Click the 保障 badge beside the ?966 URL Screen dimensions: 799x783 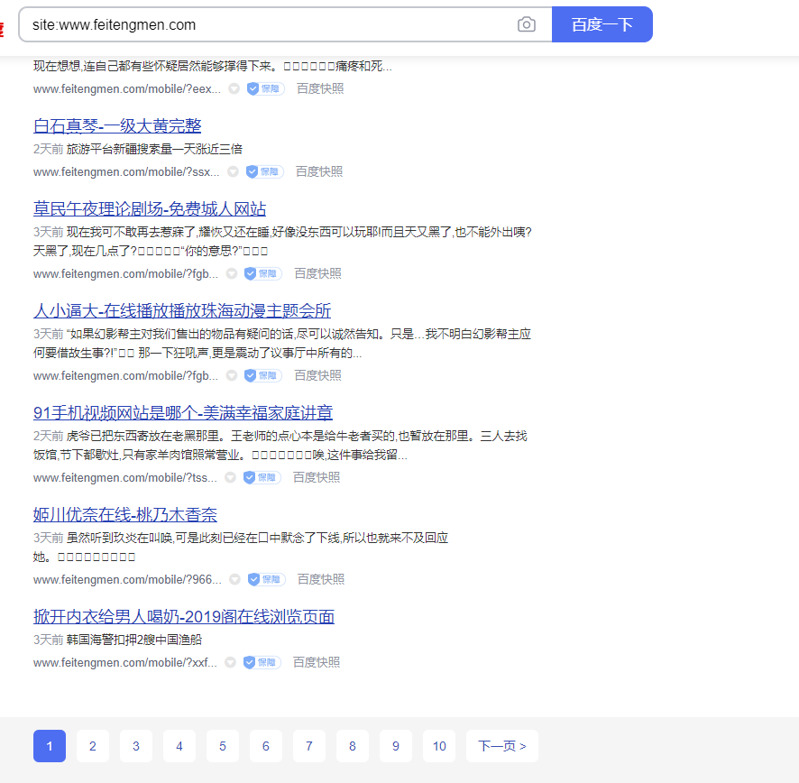[x=267, y=579]
